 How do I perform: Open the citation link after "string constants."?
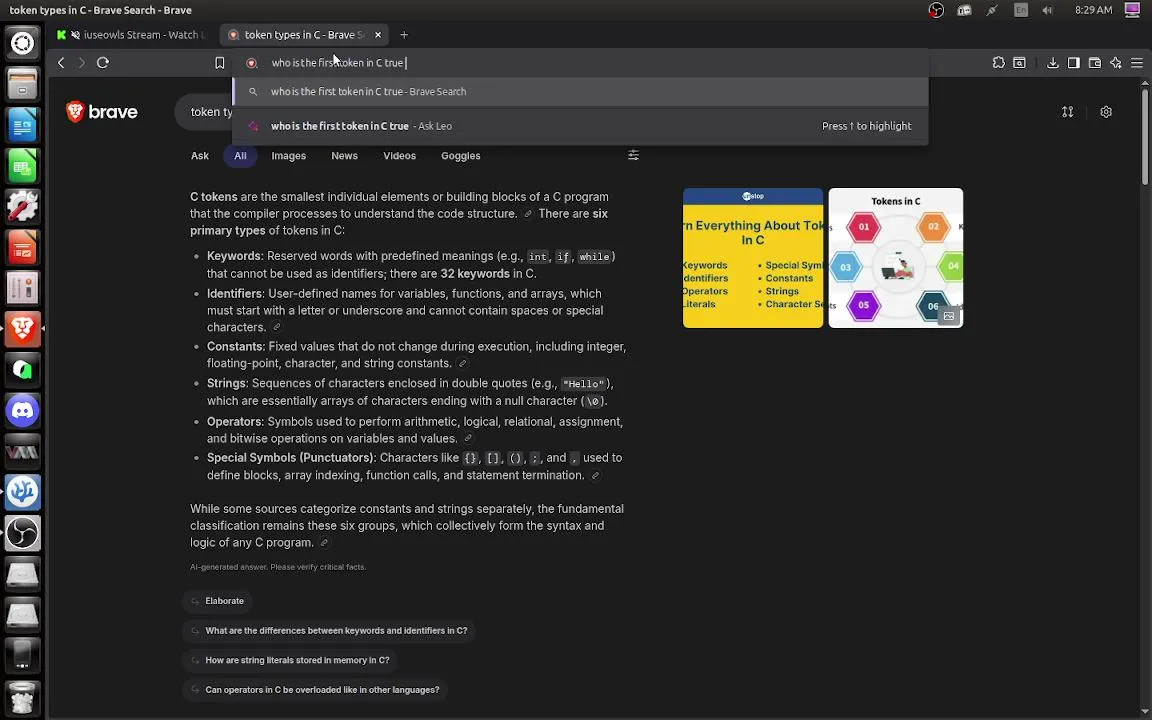(x=462, y=363)
